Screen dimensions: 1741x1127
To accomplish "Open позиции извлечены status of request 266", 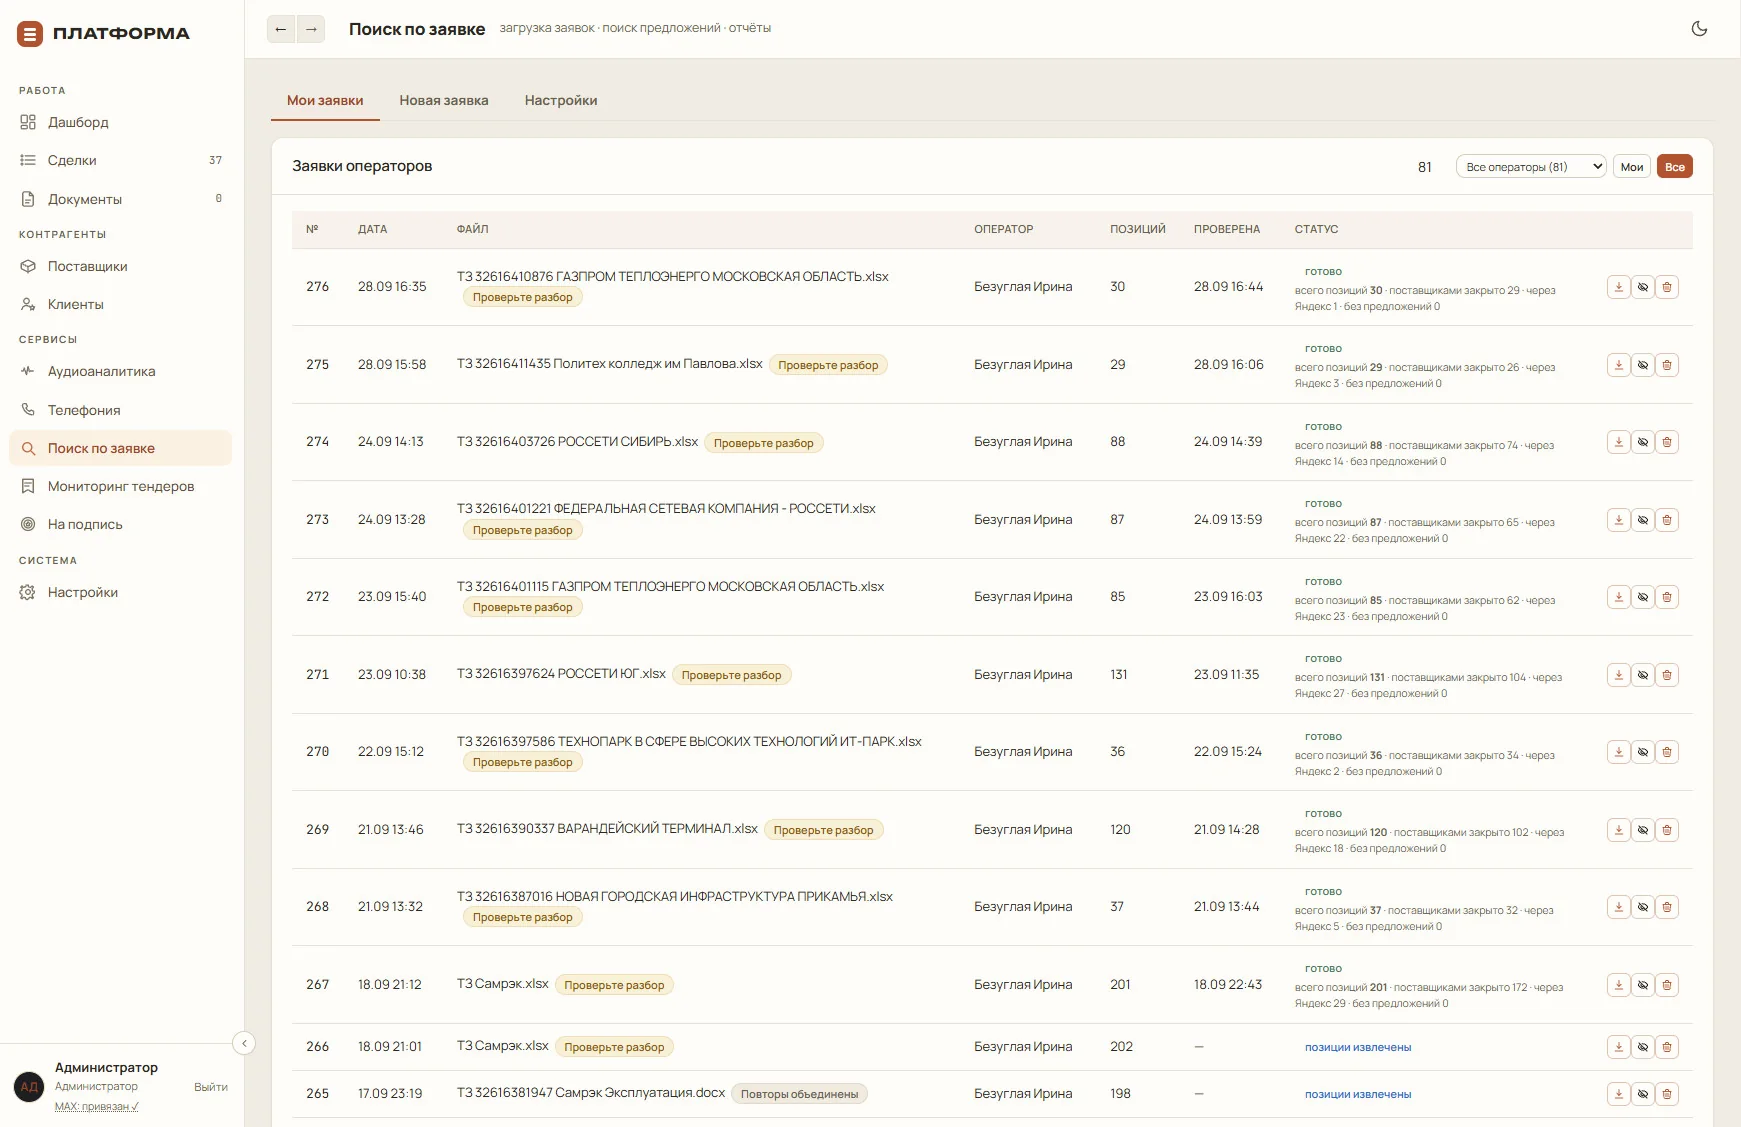I will [x=1358, y=1047].
